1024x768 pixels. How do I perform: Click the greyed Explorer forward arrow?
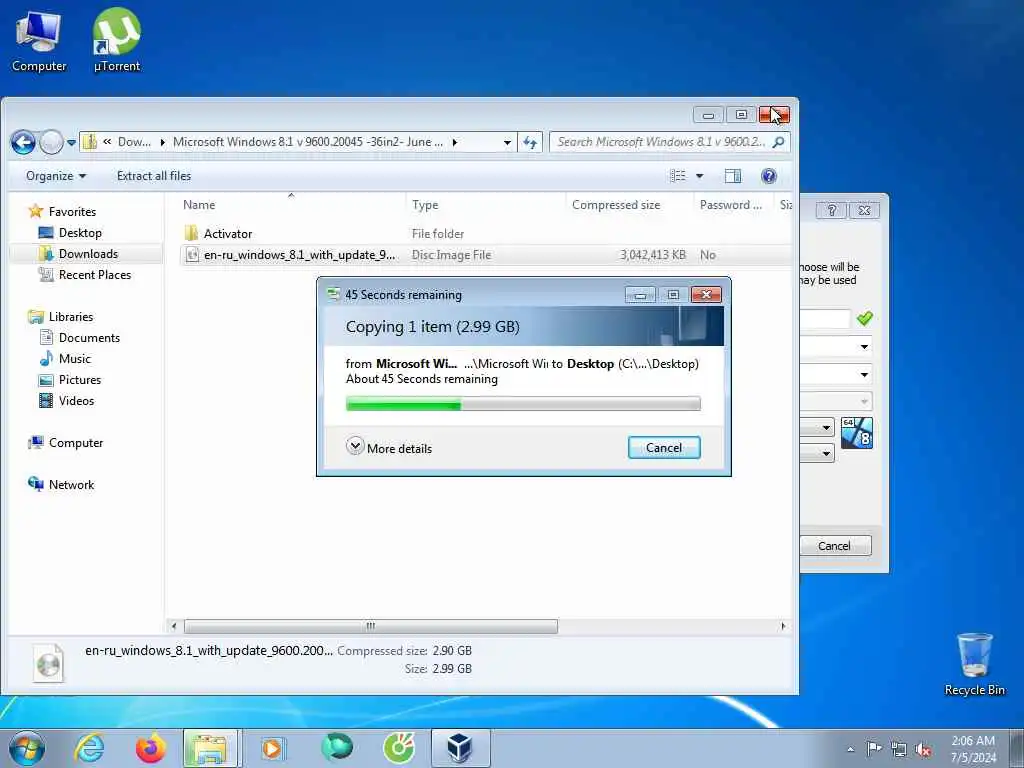[51, 142]
